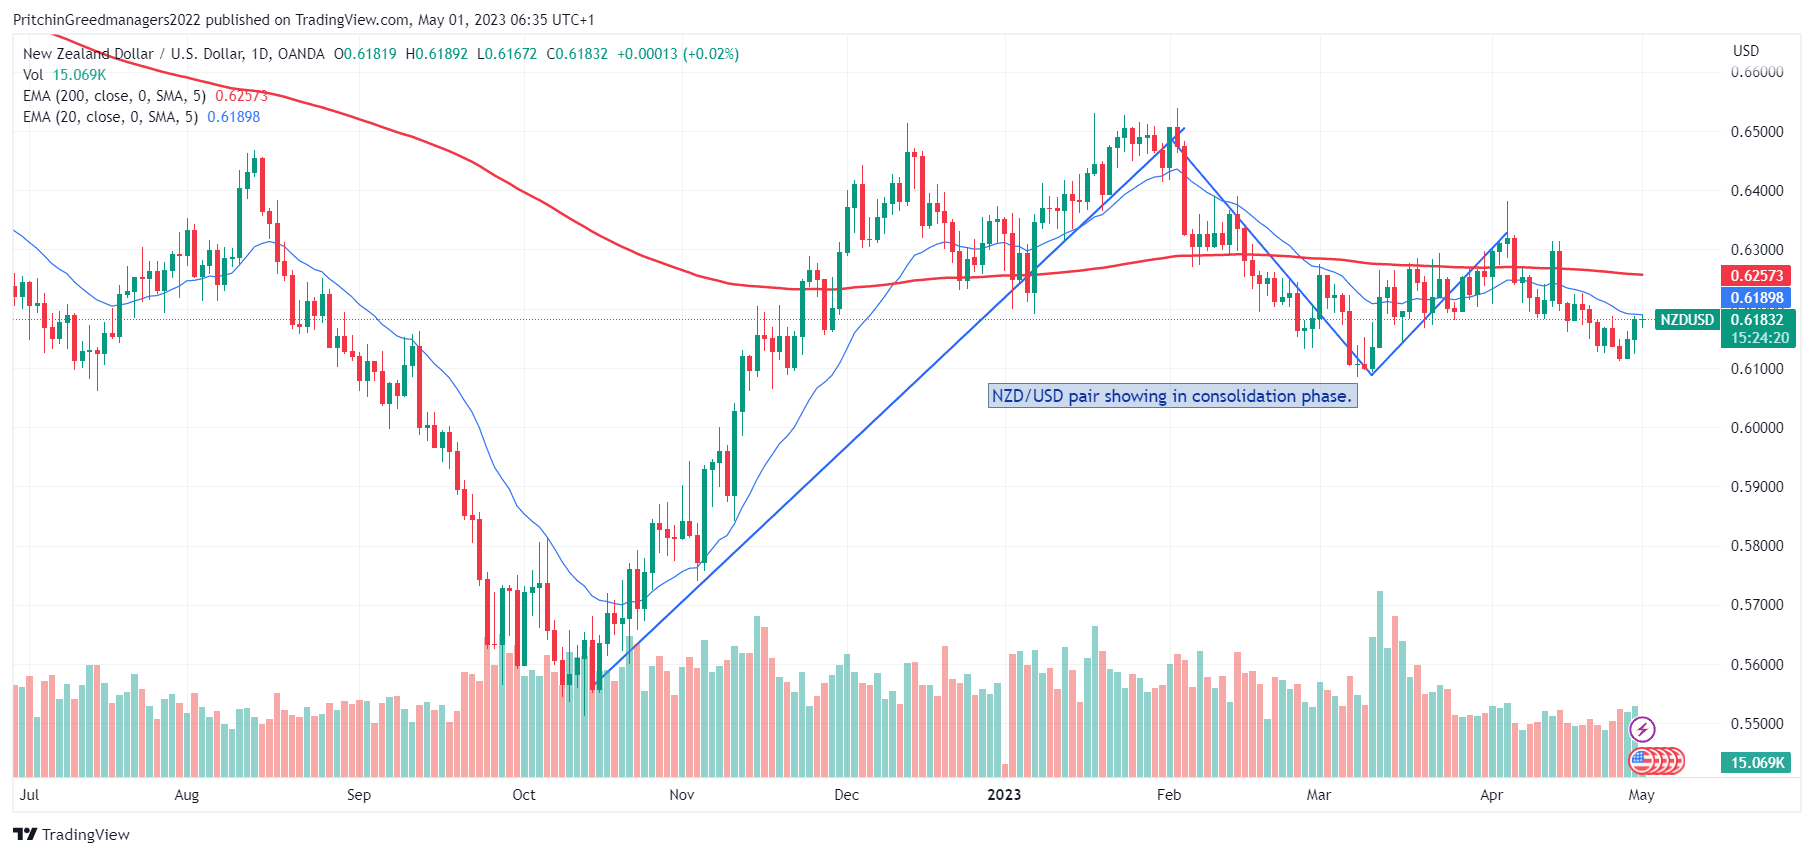Click the Sep label on time axis
The width and height of the screenshot is (1814, 856).
pyautogui.click(x=359, y=795)
